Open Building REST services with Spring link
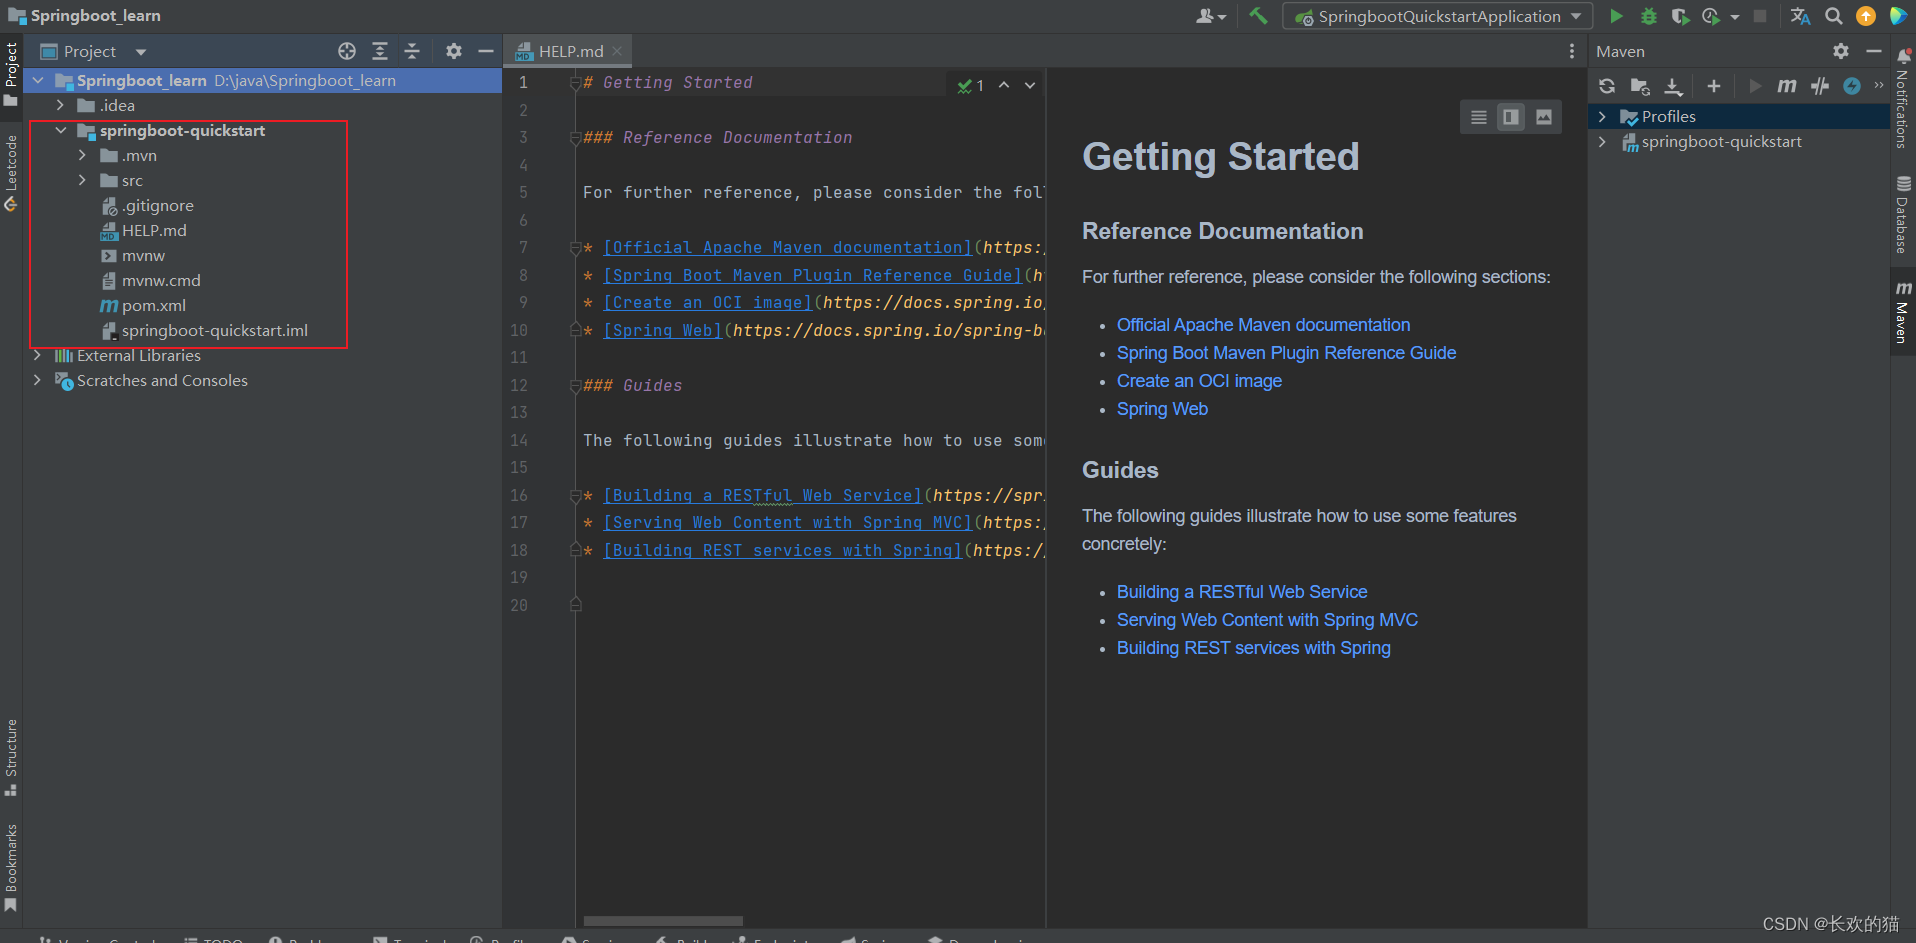Viewport: 1916px width, 943px height. coord(1253,648)
